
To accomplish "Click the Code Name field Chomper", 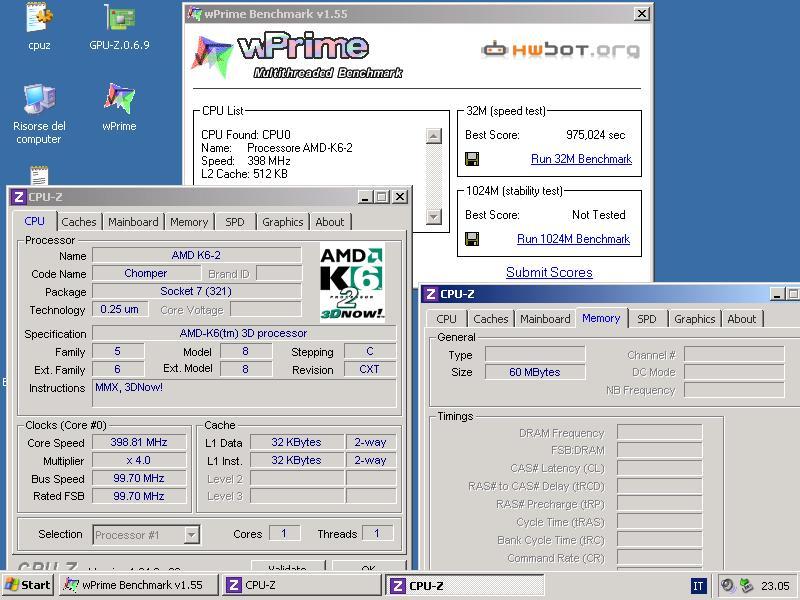I will [146, 273].
